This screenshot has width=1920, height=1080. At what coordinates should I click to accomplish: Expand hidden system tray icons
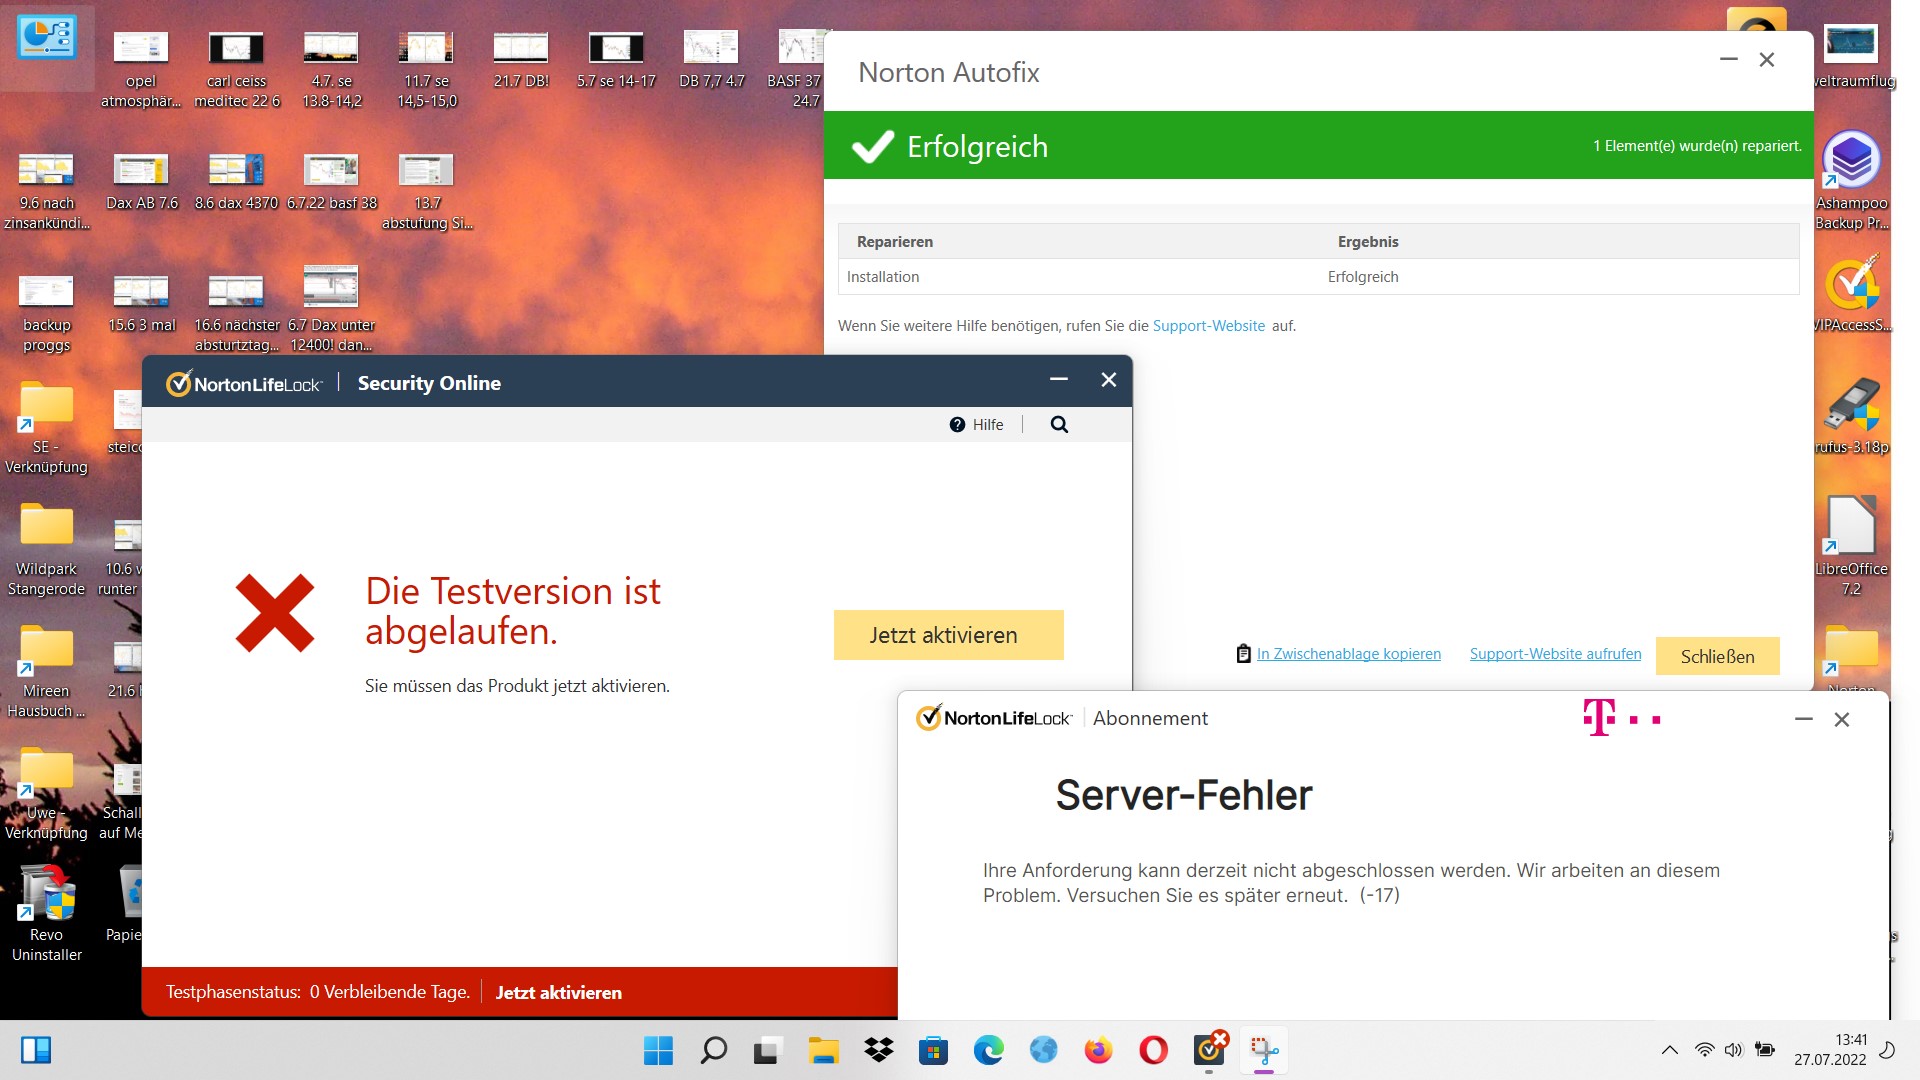(1669, 1051)
